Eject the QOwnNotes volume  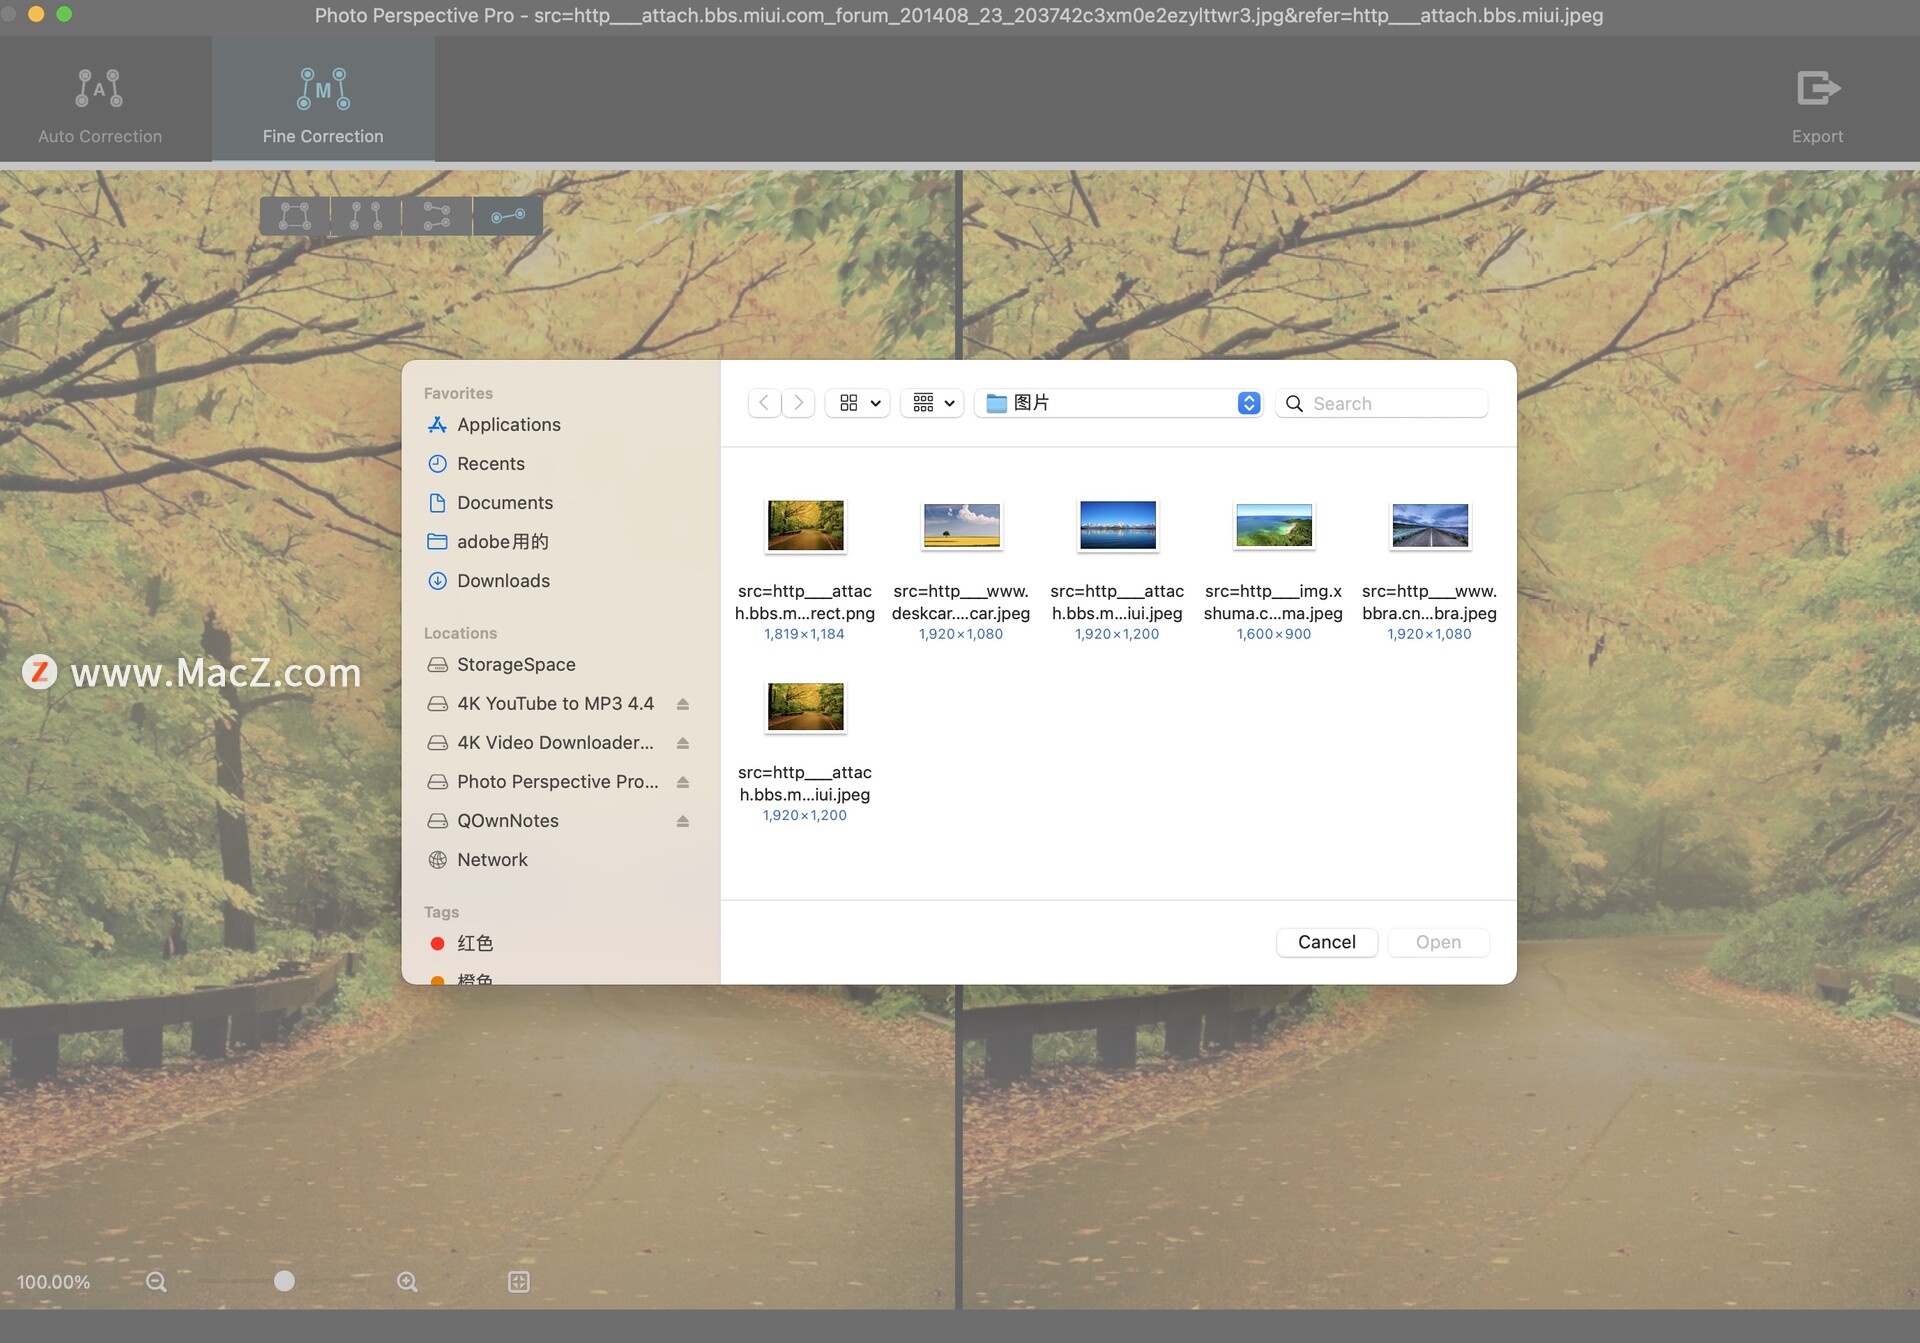(x=683, y=821)
